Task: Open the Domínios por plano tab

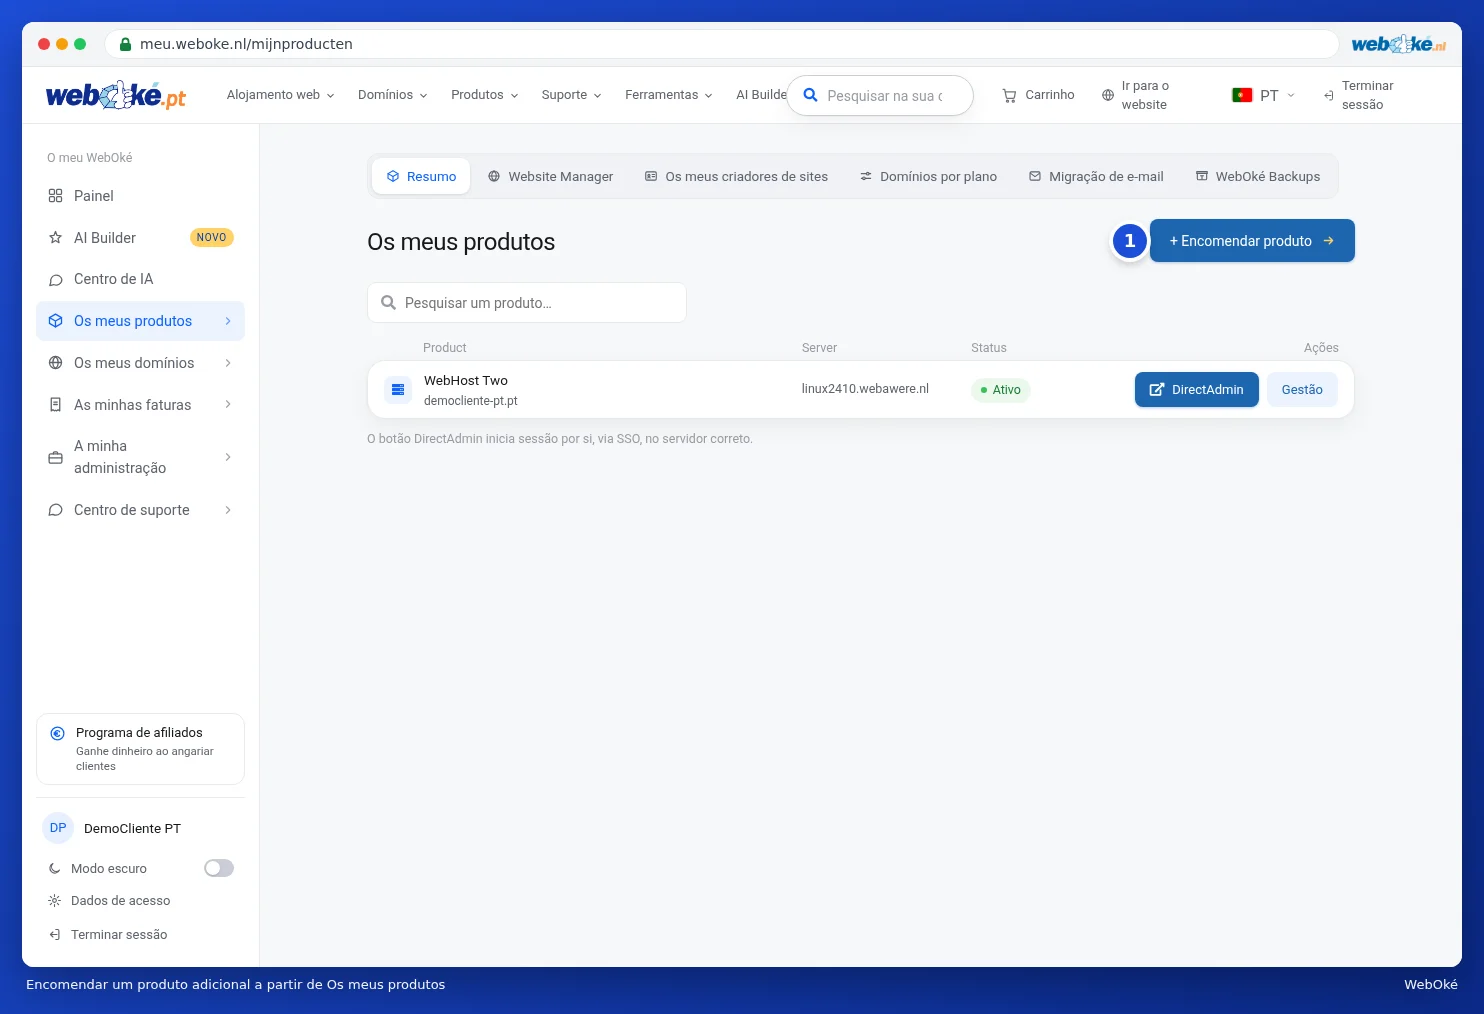Action: 928,177
